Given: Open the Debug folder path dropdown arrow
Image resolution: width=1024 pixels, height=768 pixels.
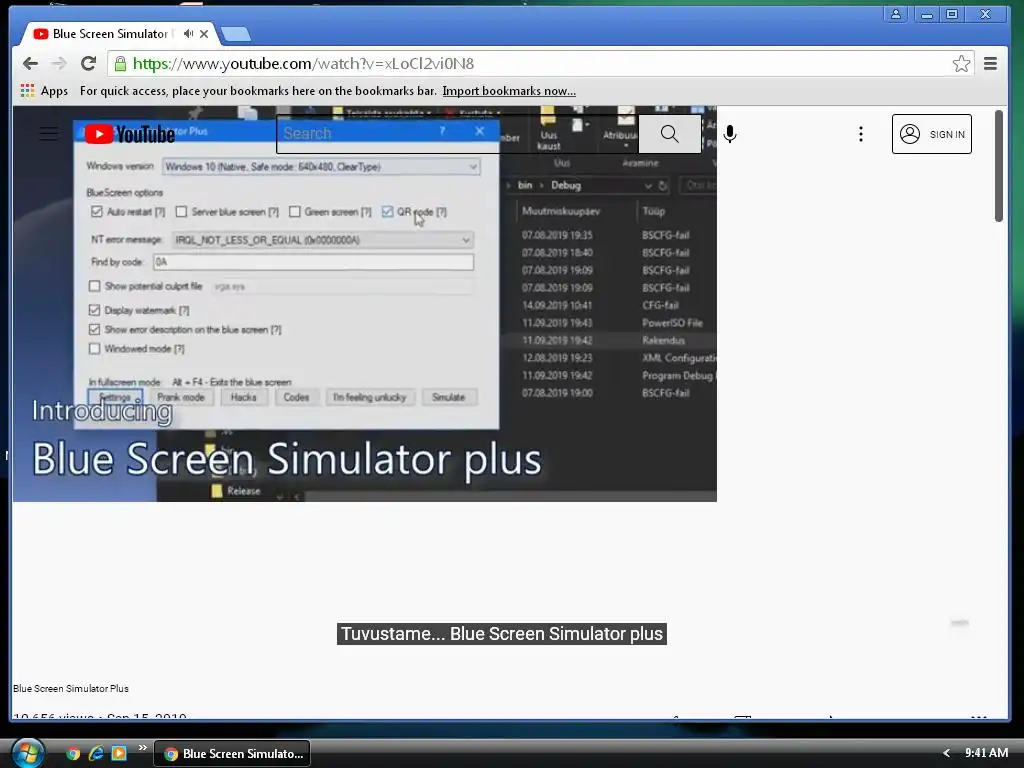Looking at the screenshot, I should click(648, 185).
